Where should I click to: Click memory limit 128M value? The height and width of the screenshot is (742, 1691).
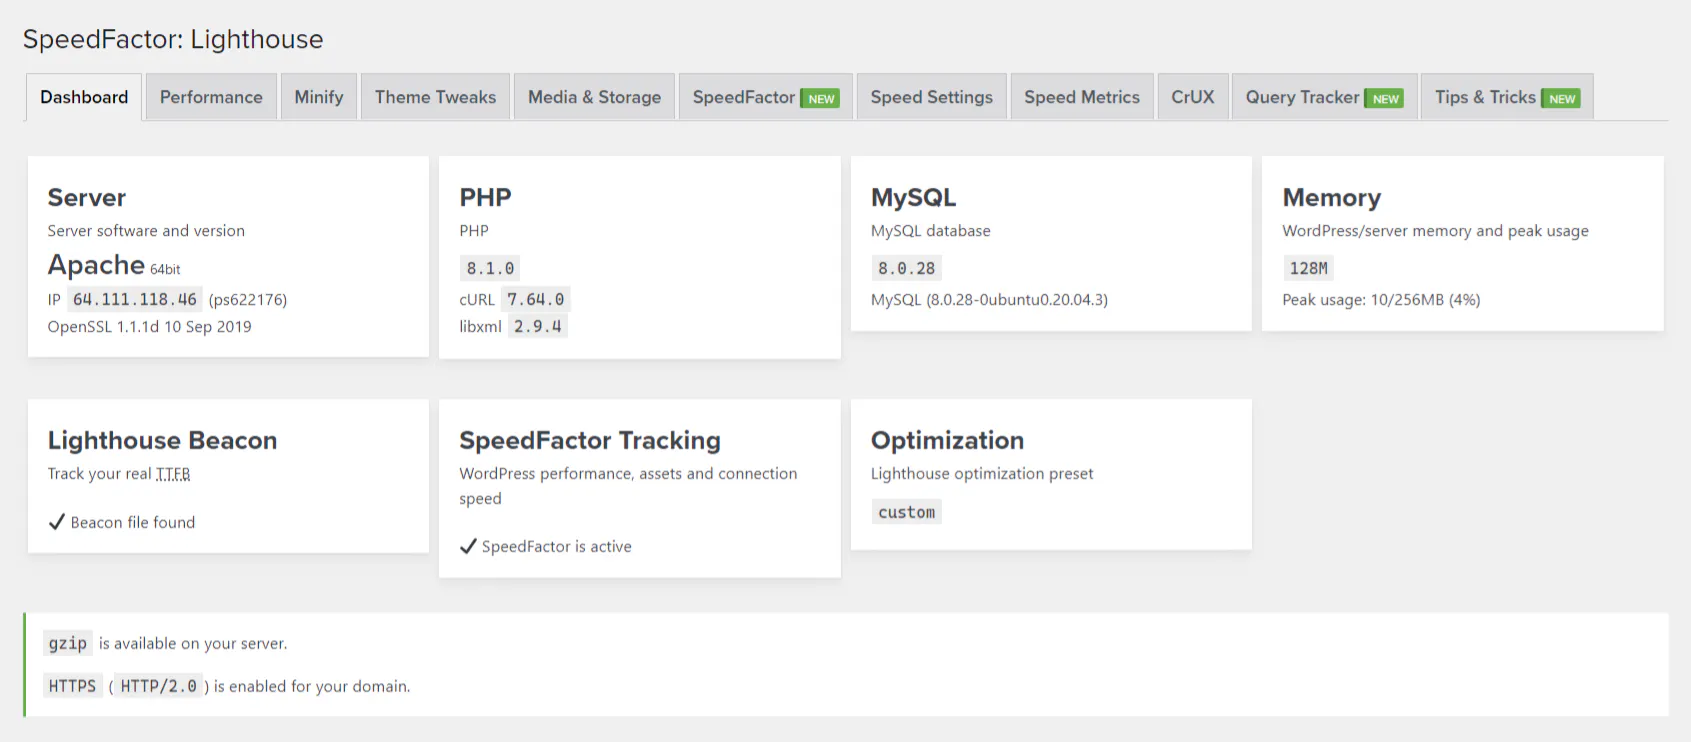click(x=1308, y=268)
